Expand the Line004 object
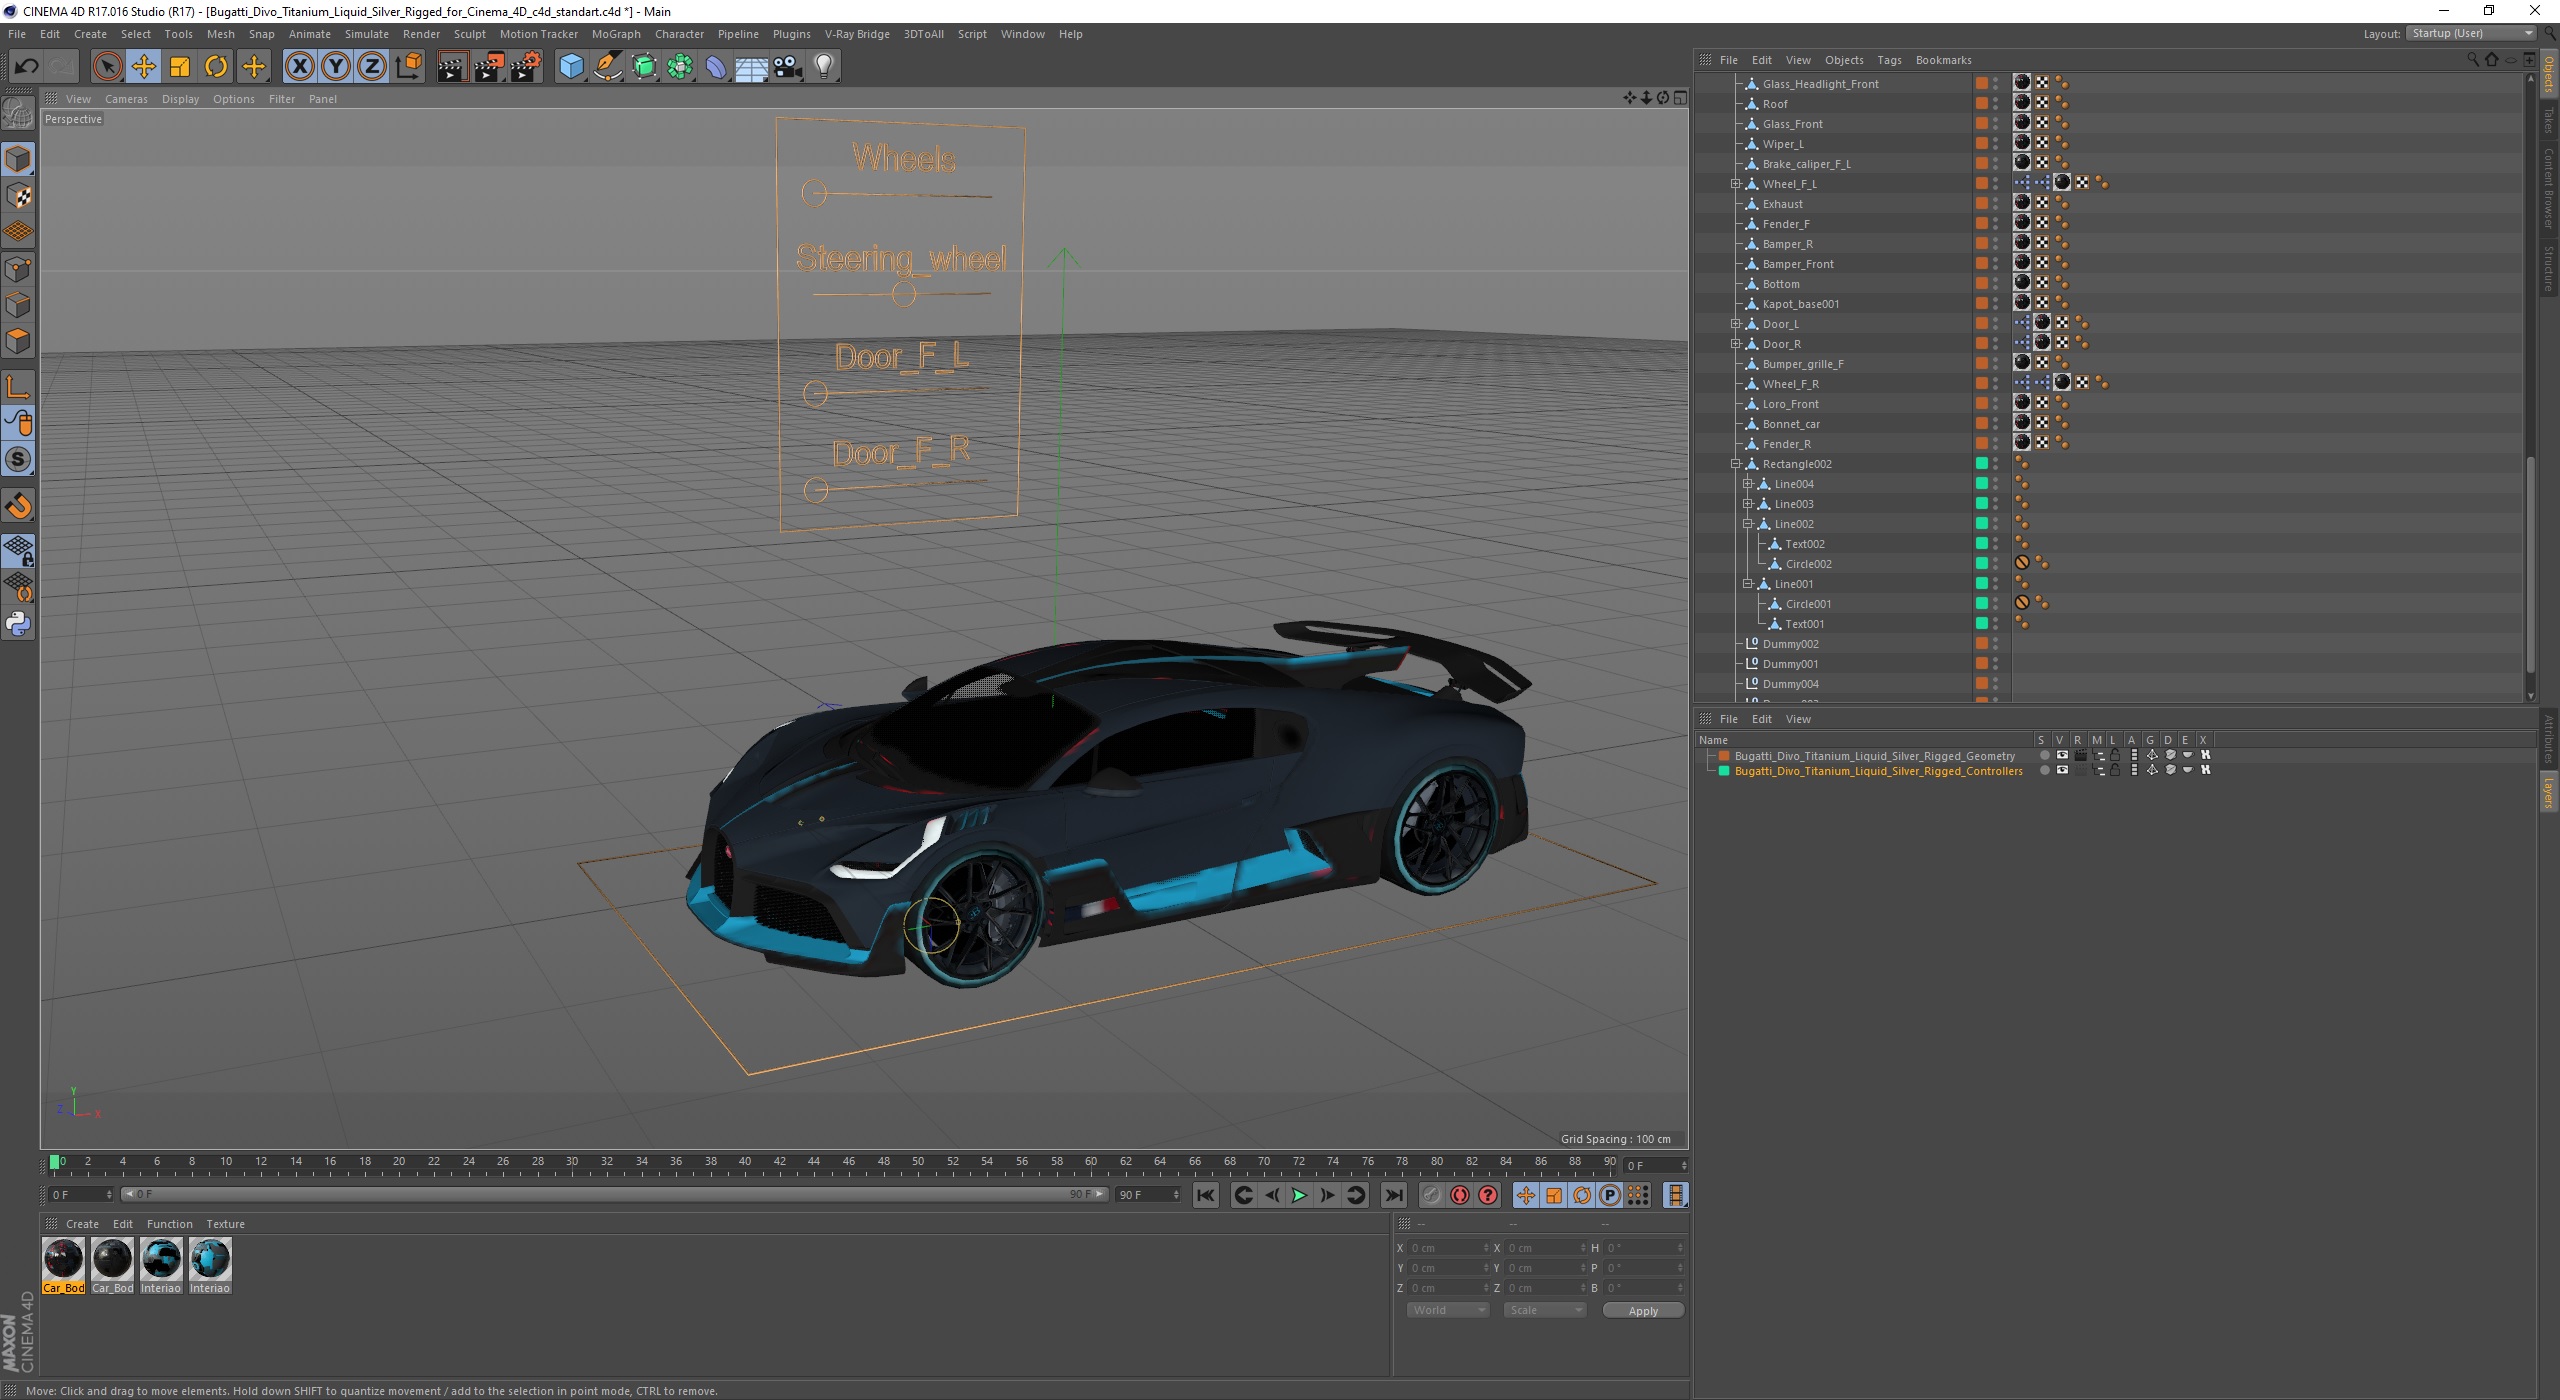This screenshot has height=1400, width=2560. pyautogui.click(x=1748, y=484)
